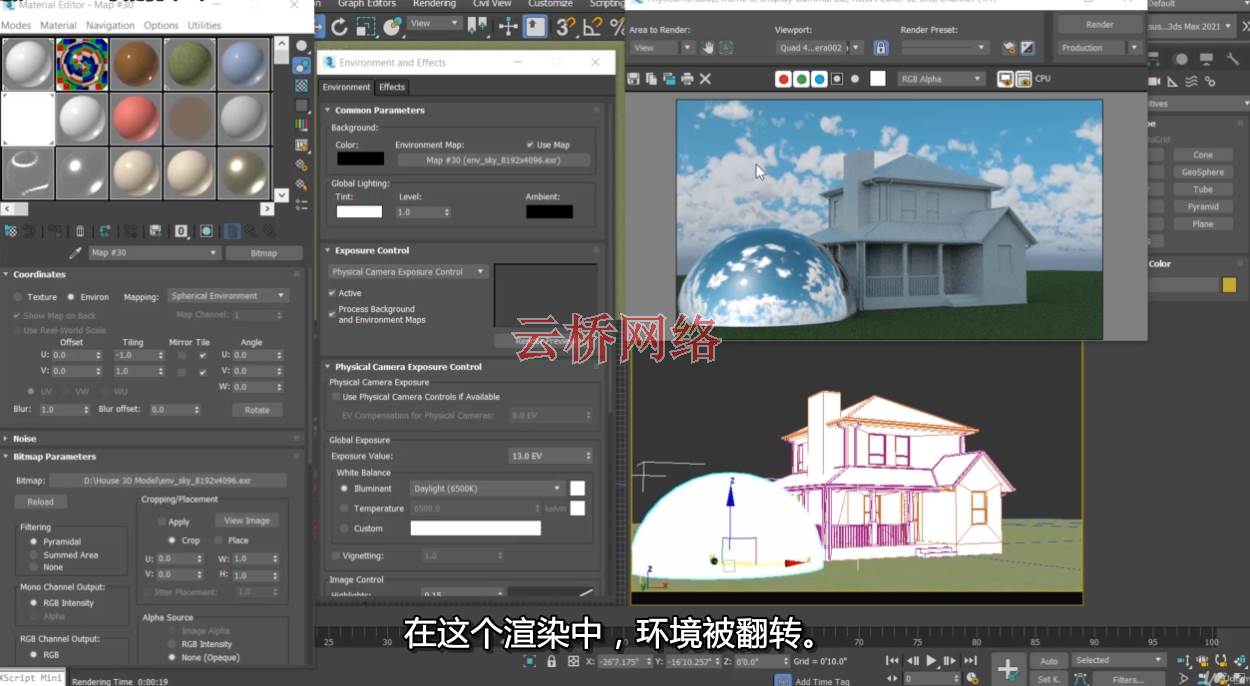Select the Environ mapping radio button
The width and height of the screenshot is (1250, 686).
[71, 297]
